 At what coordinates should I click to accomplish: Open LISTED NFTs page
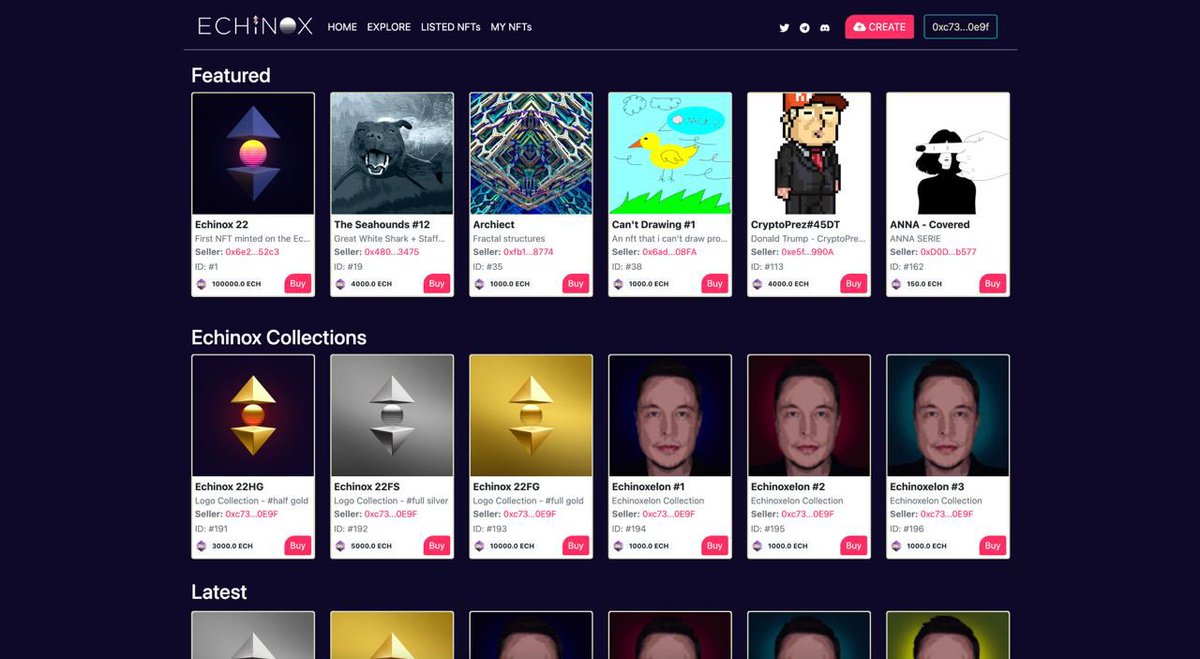pyautogui.click(x=451, y=27)
